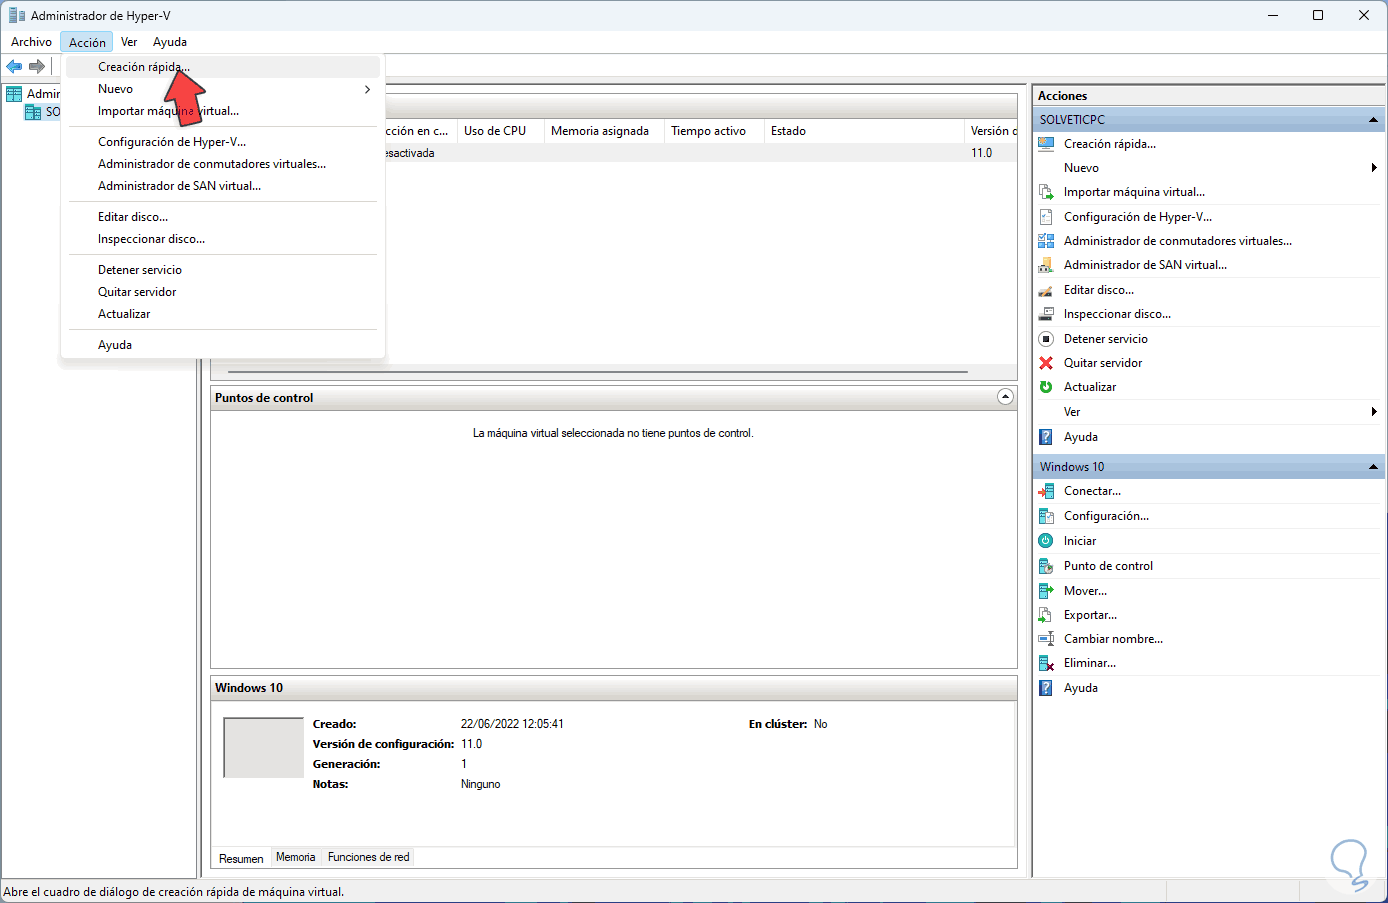This screenshot has height=903, width=1388.
Task: Choose Creación rápida... in the Acción menu
Action: pyautogui.click(x=223, y=67)
